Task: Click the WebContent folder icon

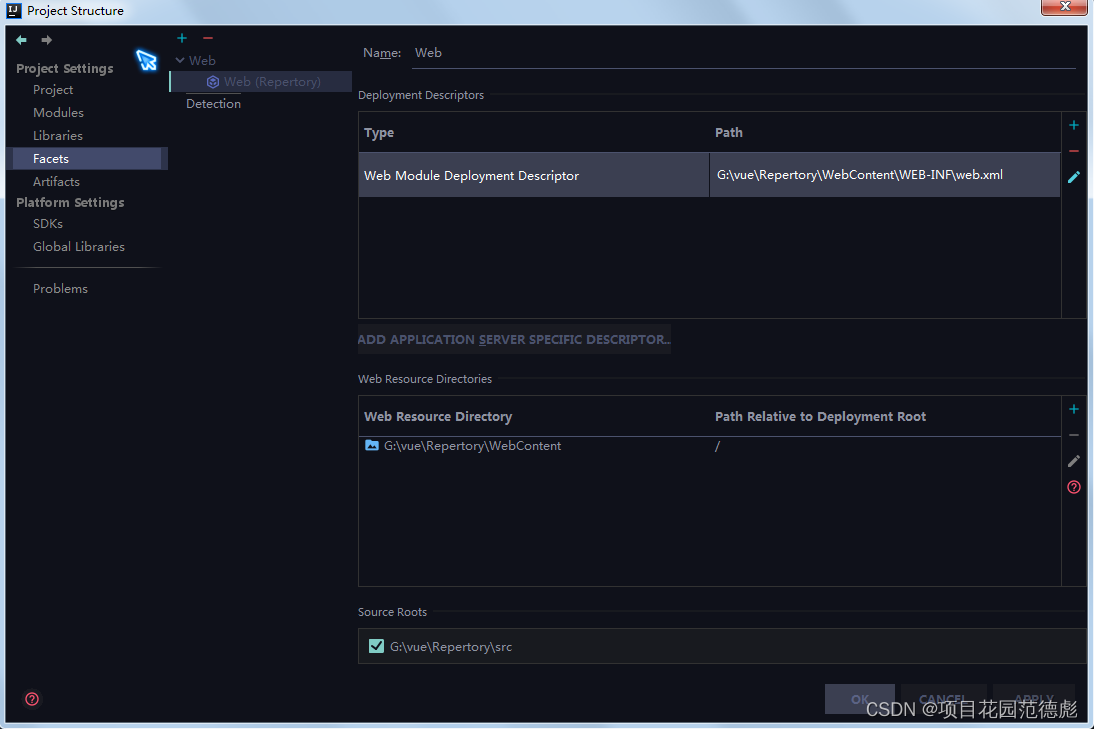Action: (372, 445)
